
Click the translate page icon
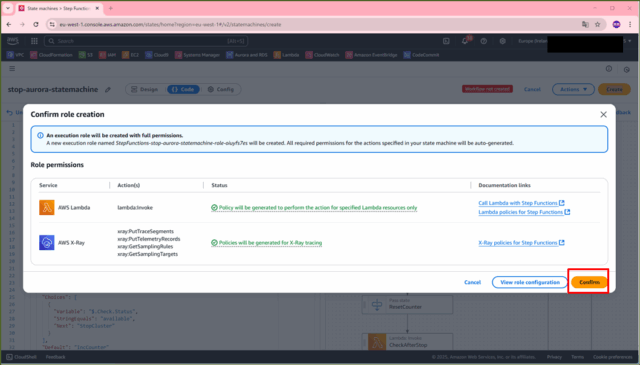click(585, 24)
